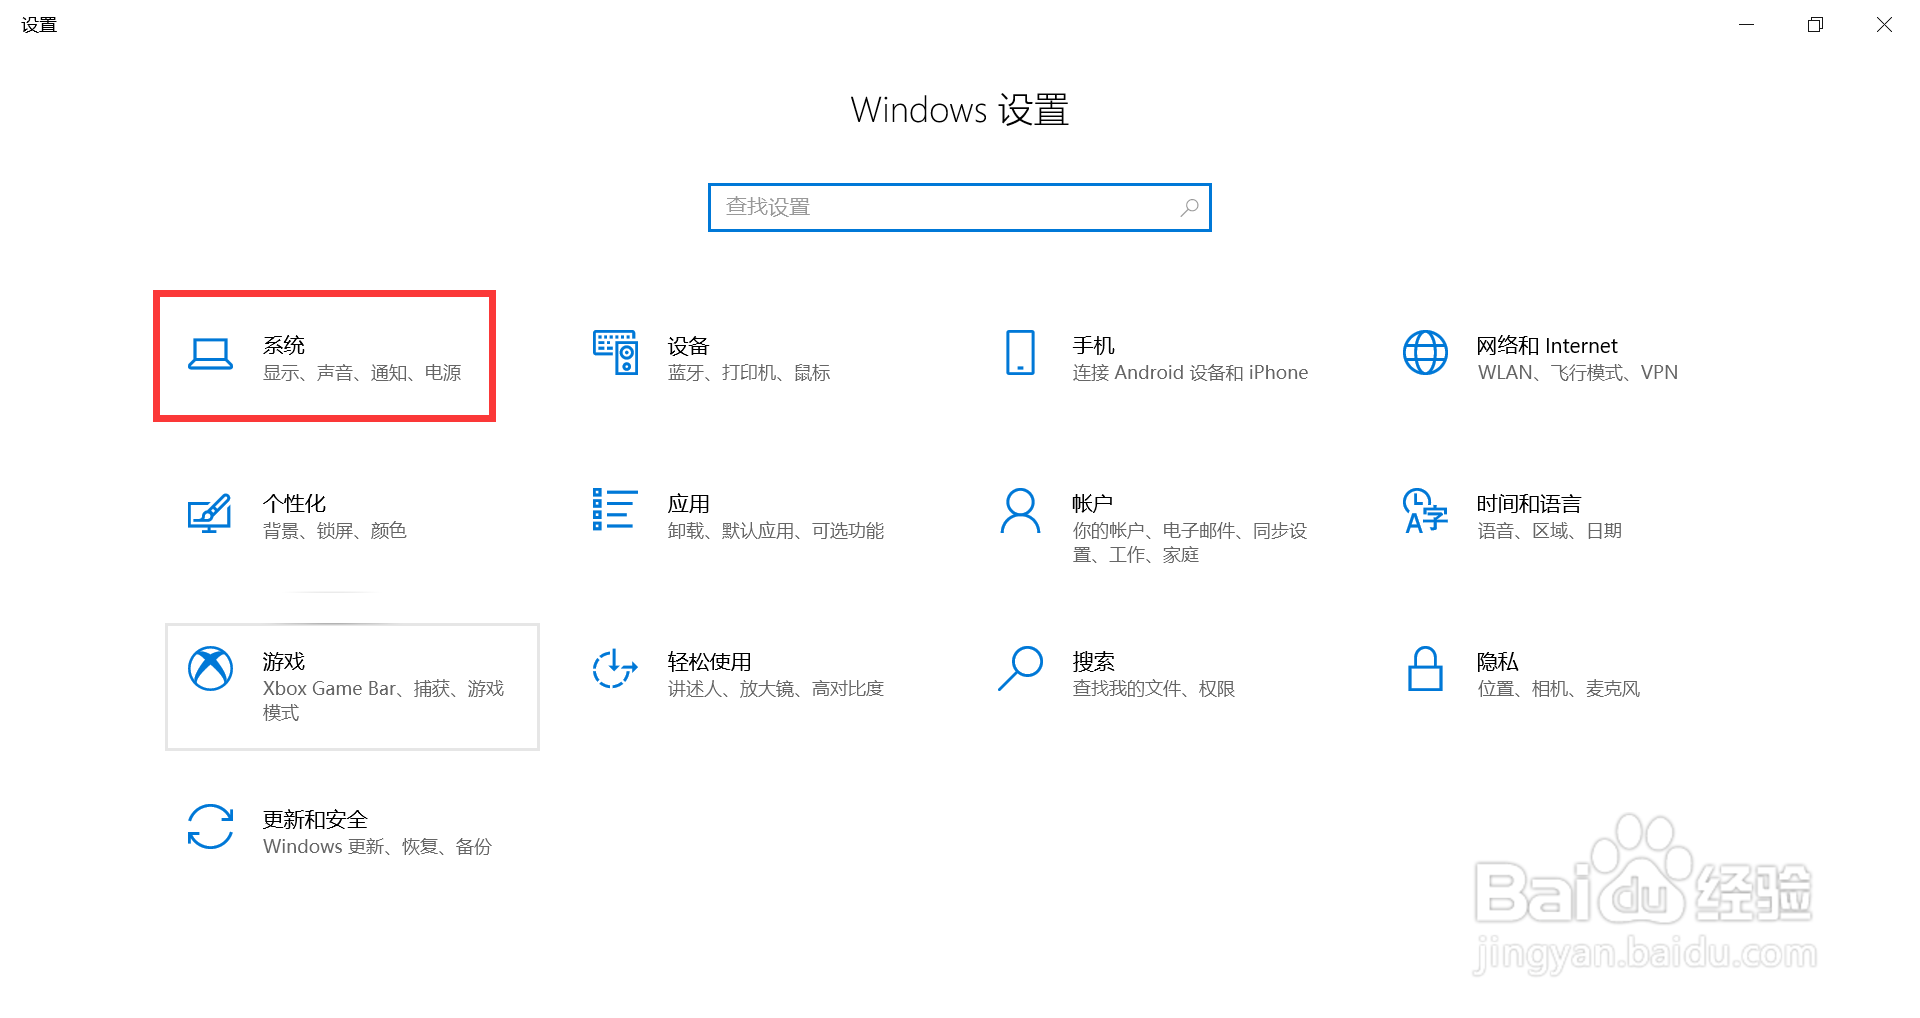
Task: Open the 隐私 padlock icon
Action: (x=1425, y=669)
